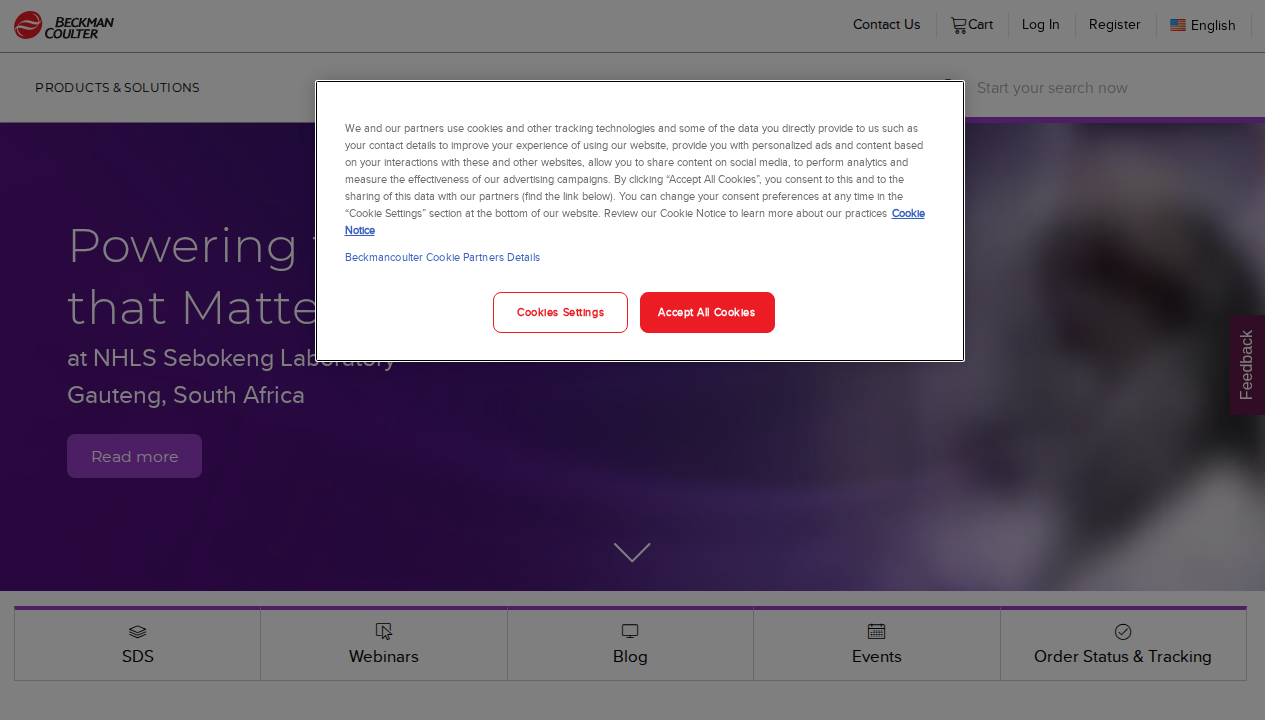Open the PRODUCTS & SOLUTIONS menu
Screen dimensions: 1280x720
117,88
